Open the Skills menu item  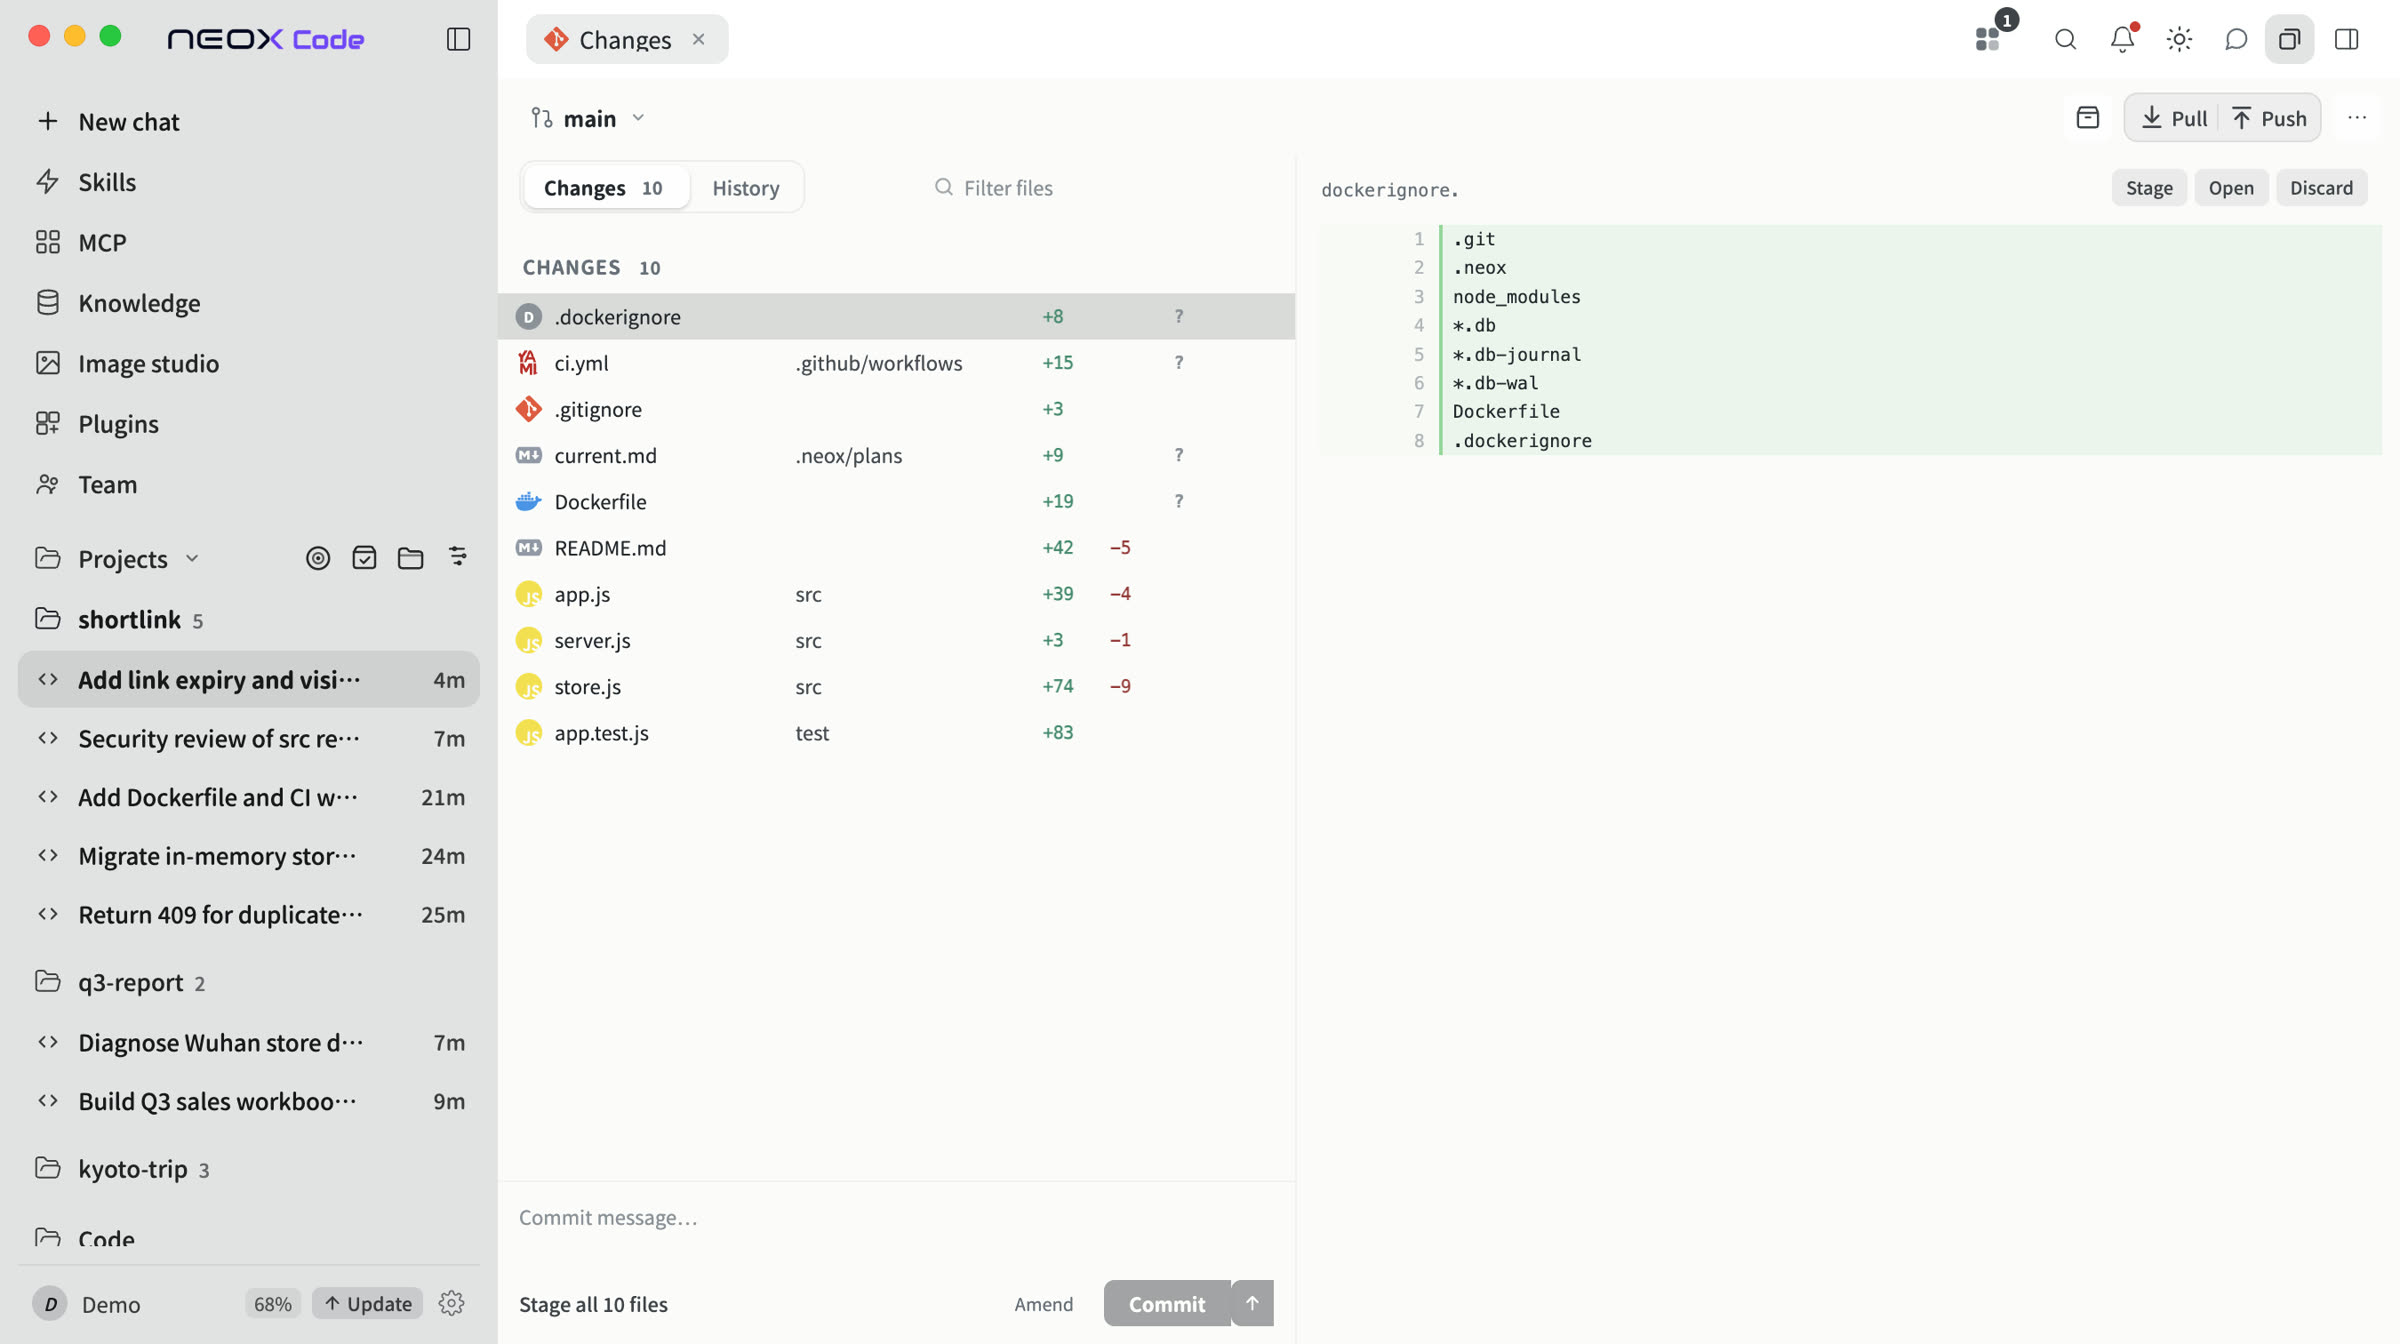tap(248, 182)
